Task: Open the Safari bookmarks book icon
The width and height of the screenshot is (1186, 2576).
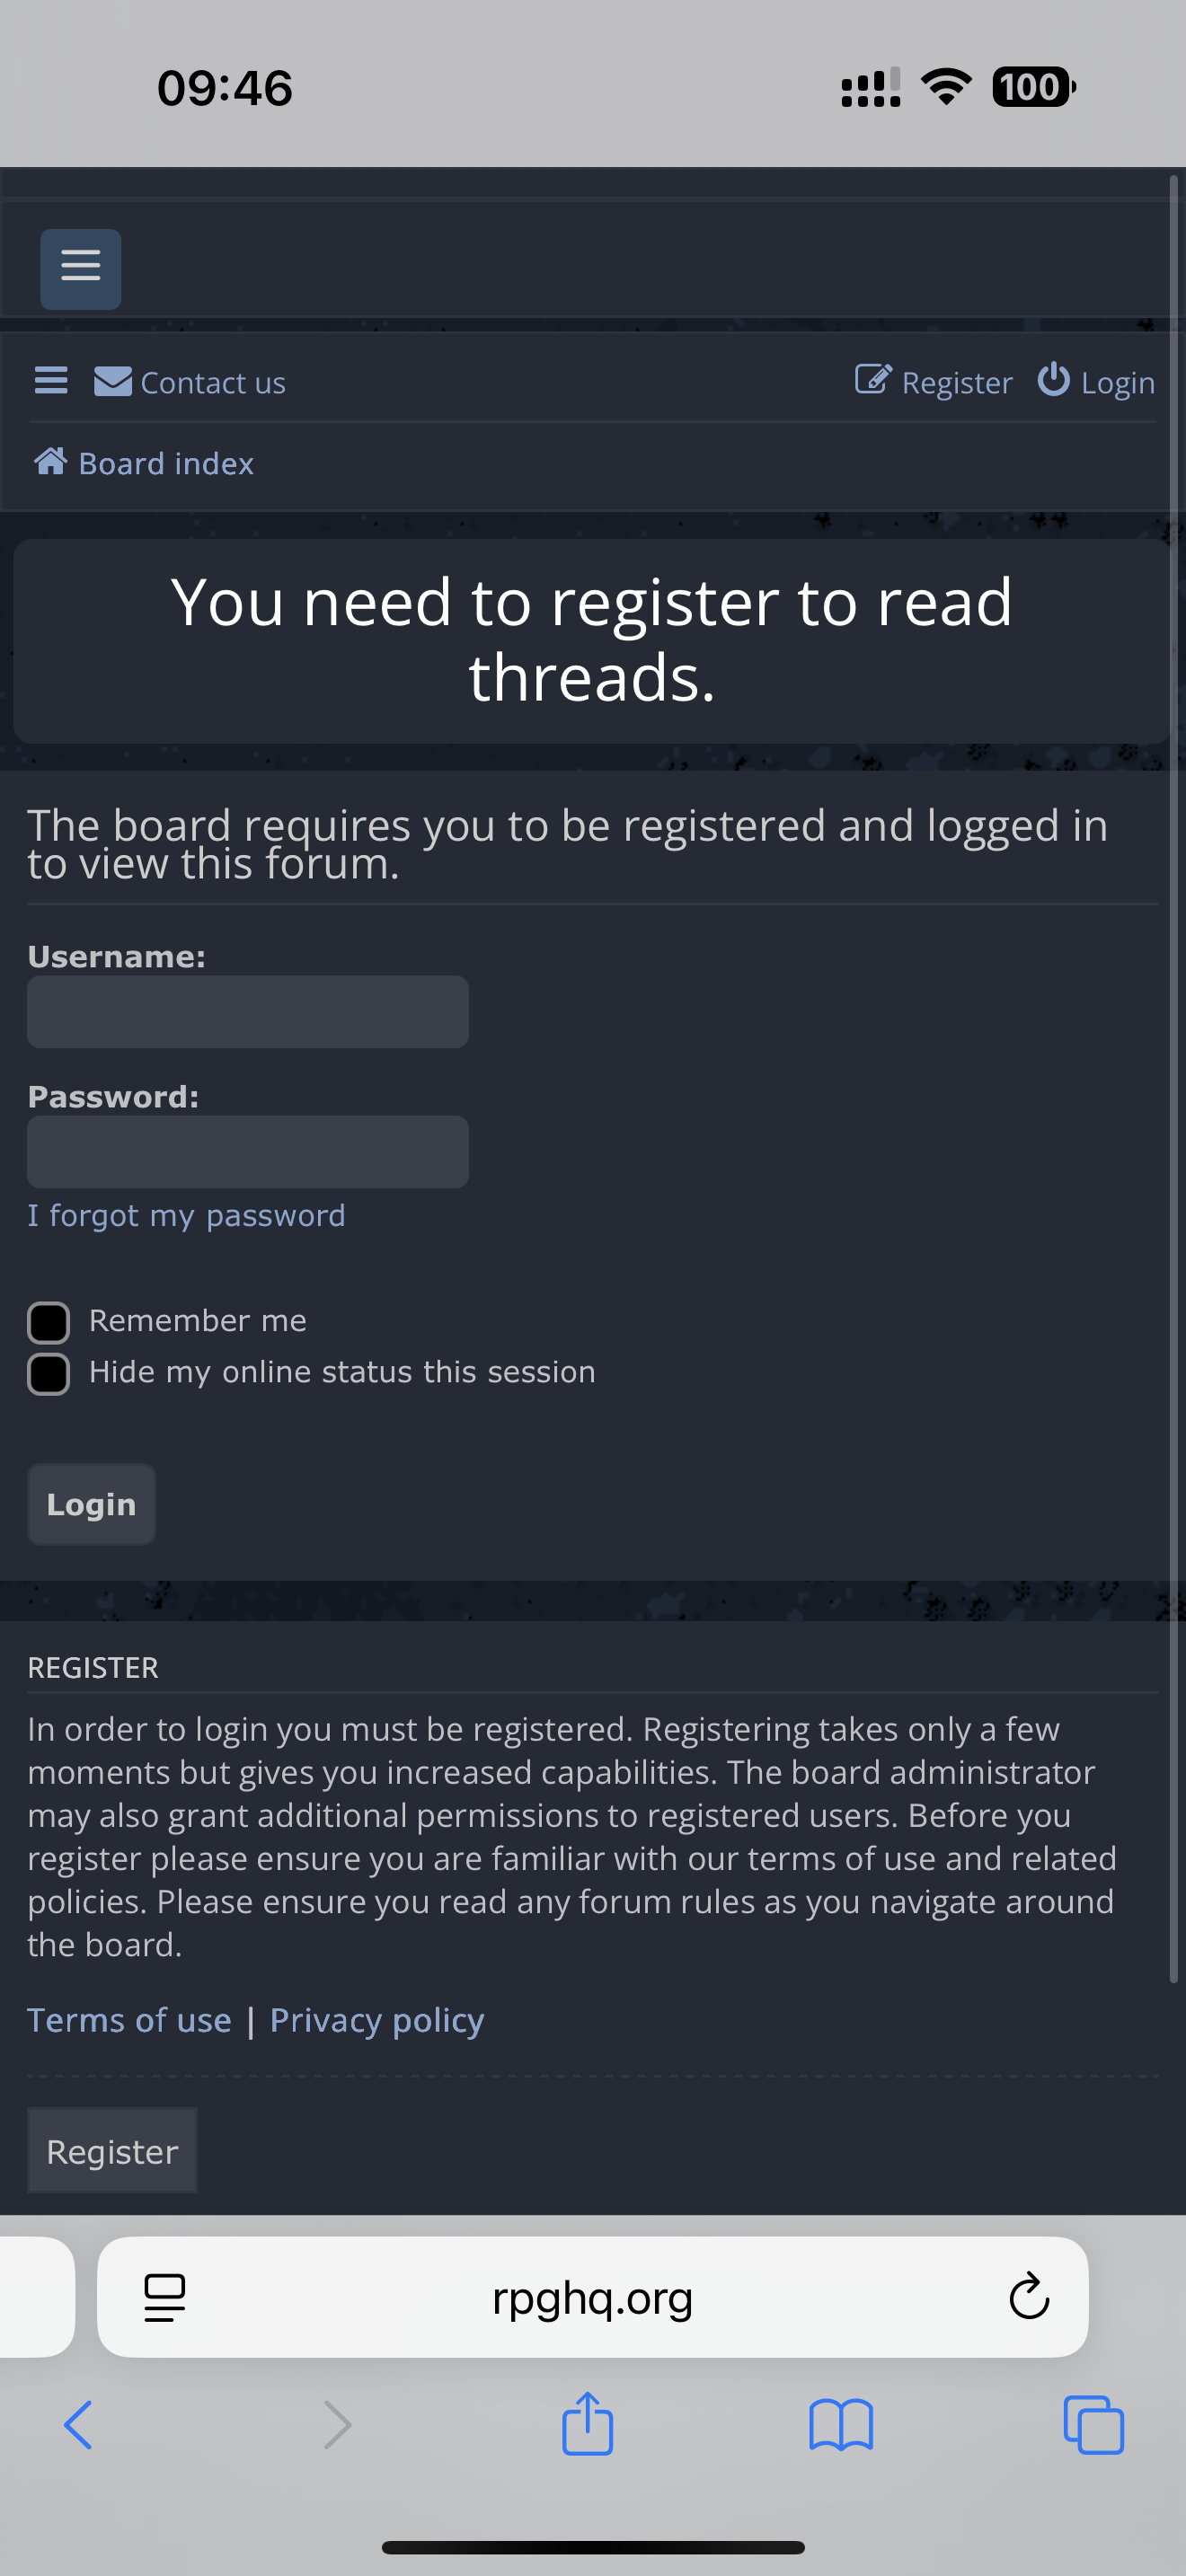Action: pyautogui.click(x=840, y=2425)
